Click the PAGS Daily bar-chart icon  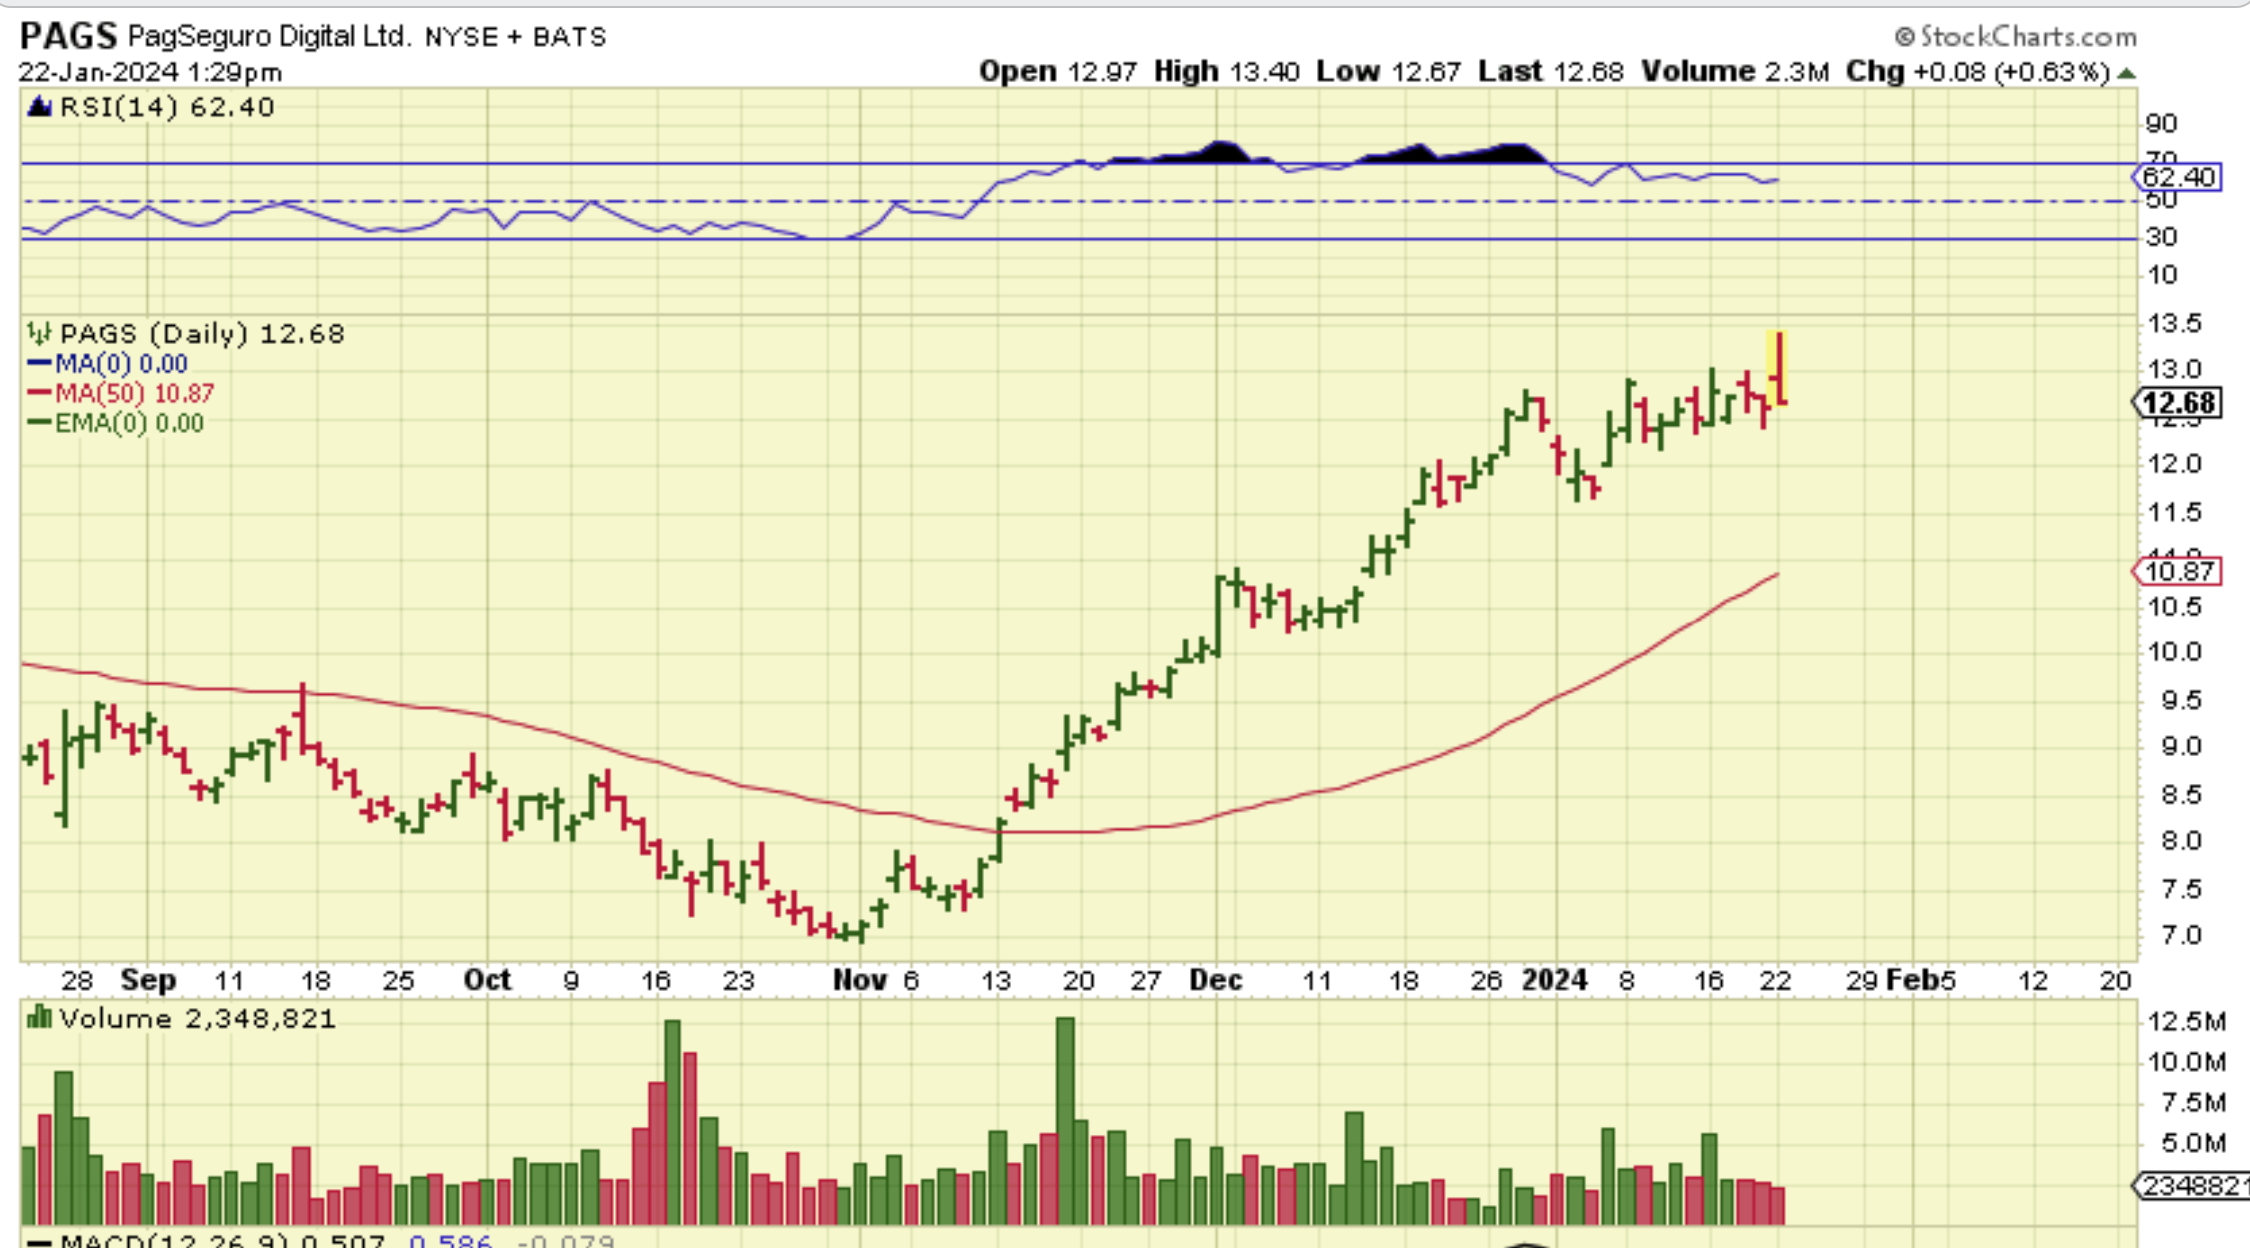(x=39, y=333)
